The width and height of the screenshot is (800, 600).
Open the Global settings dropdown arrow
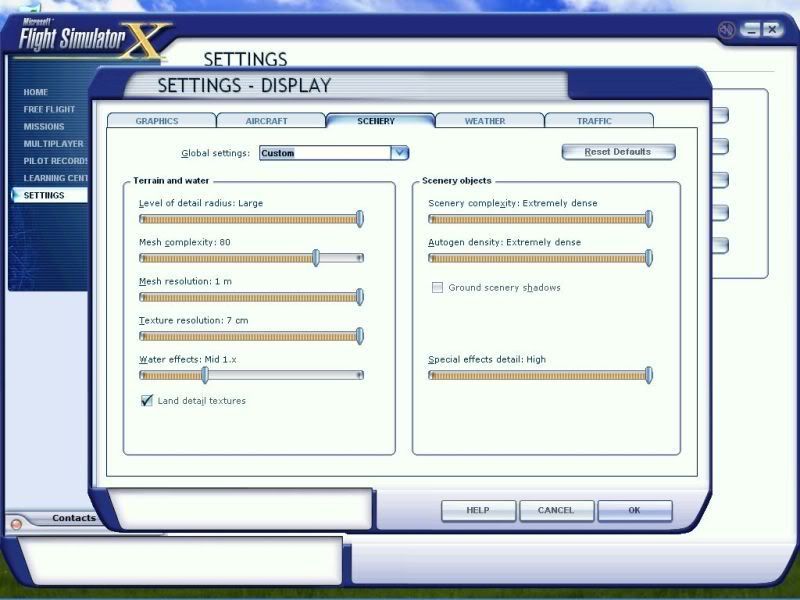(399, 153)
